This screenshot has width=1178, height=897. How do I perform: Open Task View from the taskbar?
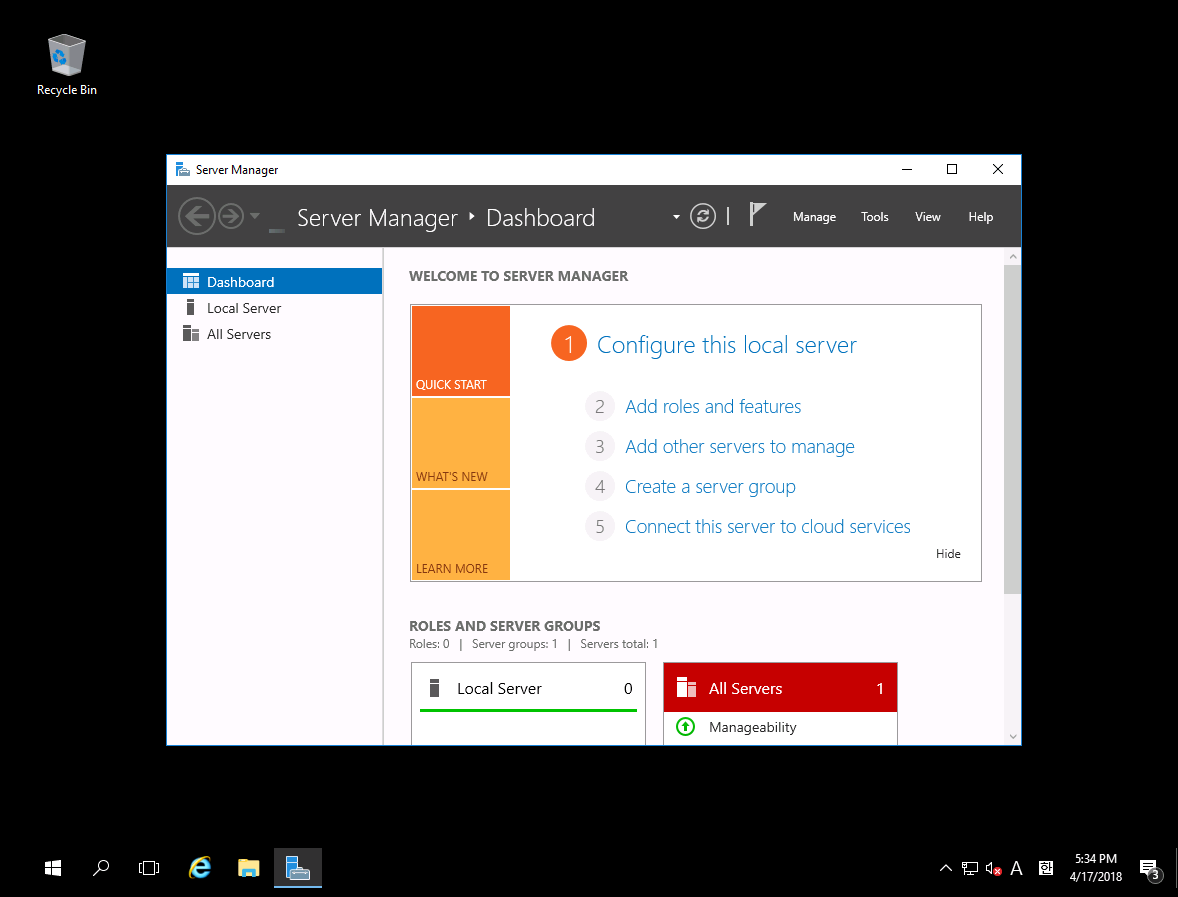tap(149, 868)
